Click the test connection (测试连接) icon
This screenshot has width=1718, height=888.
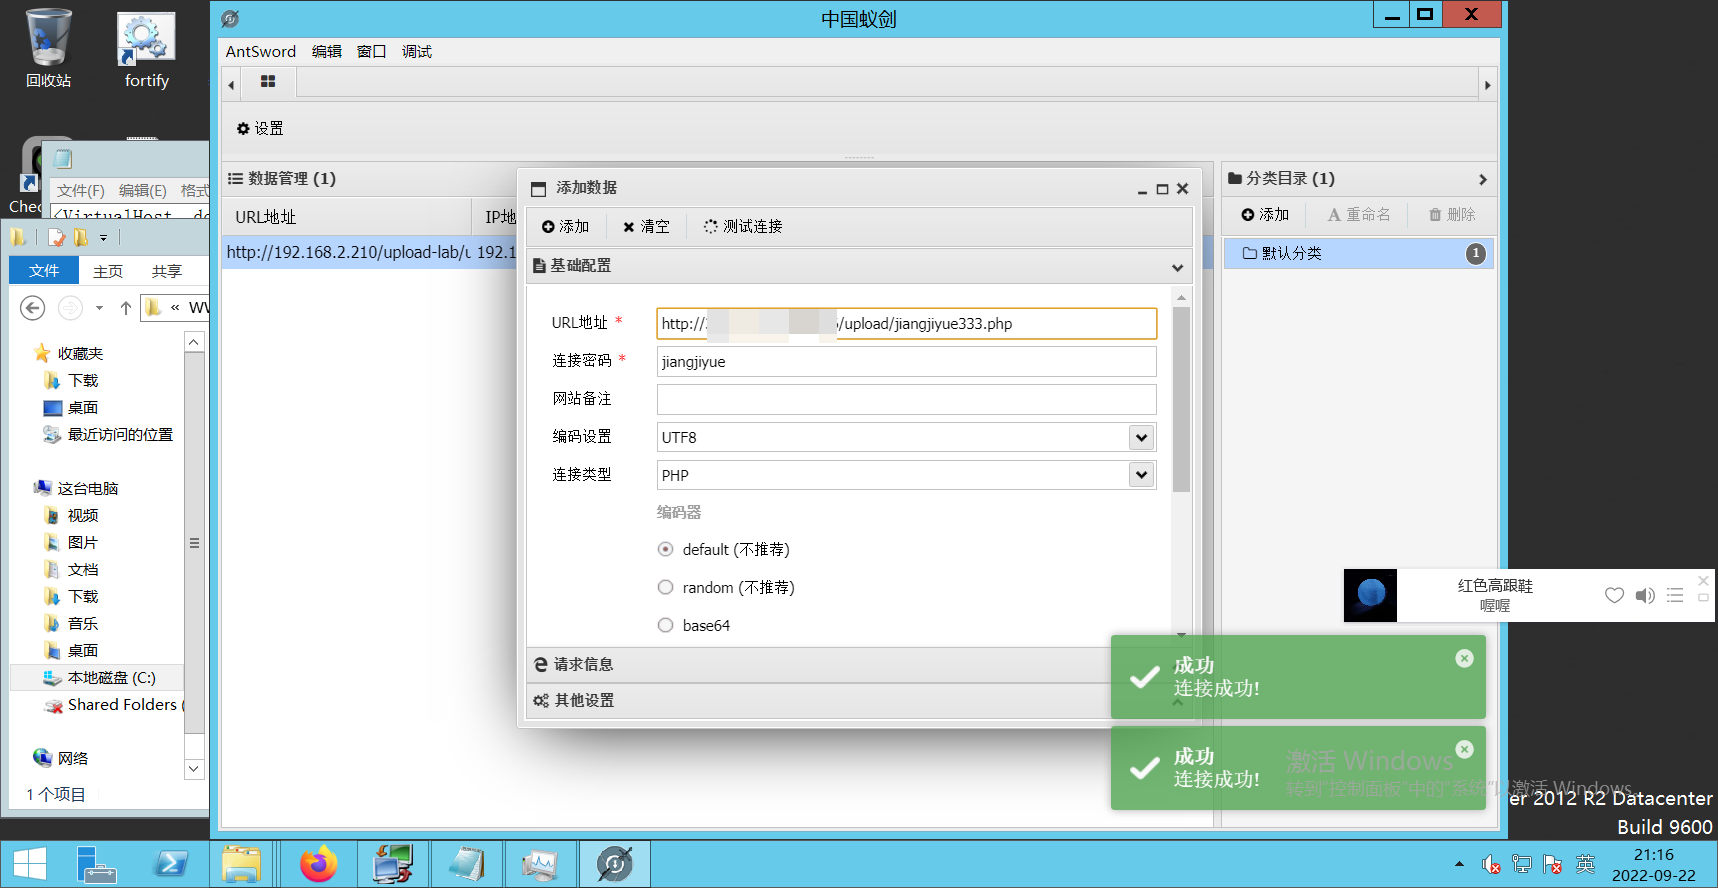(710, 227)
